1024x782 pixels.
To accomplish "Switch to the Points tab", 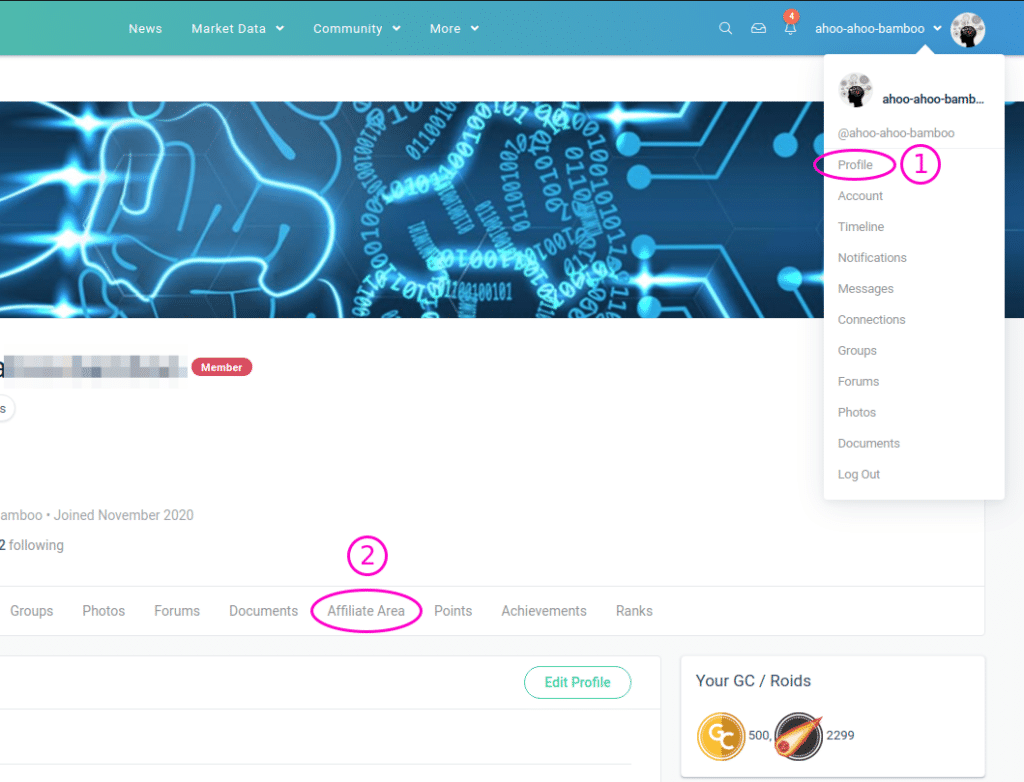I will (x=453, y=611).
